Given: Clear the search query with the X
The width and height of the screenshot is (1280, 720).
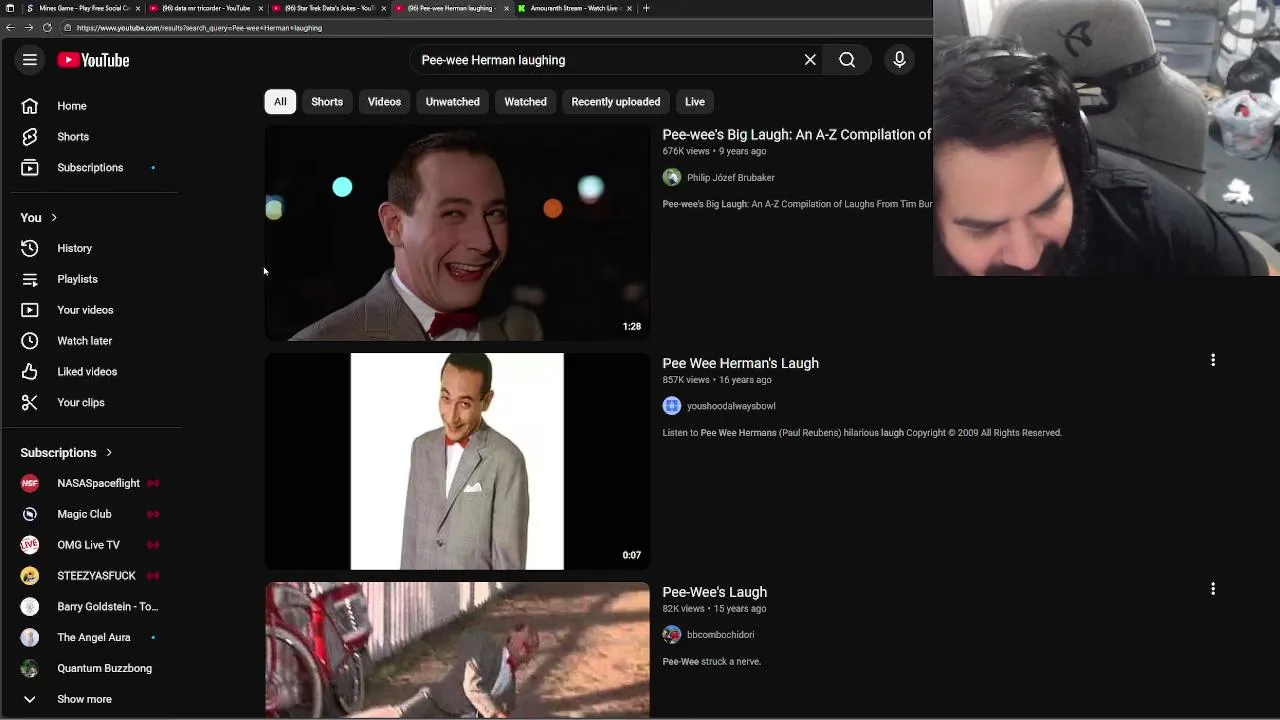Looking at the screenshot, I should [x=810, y=60].
